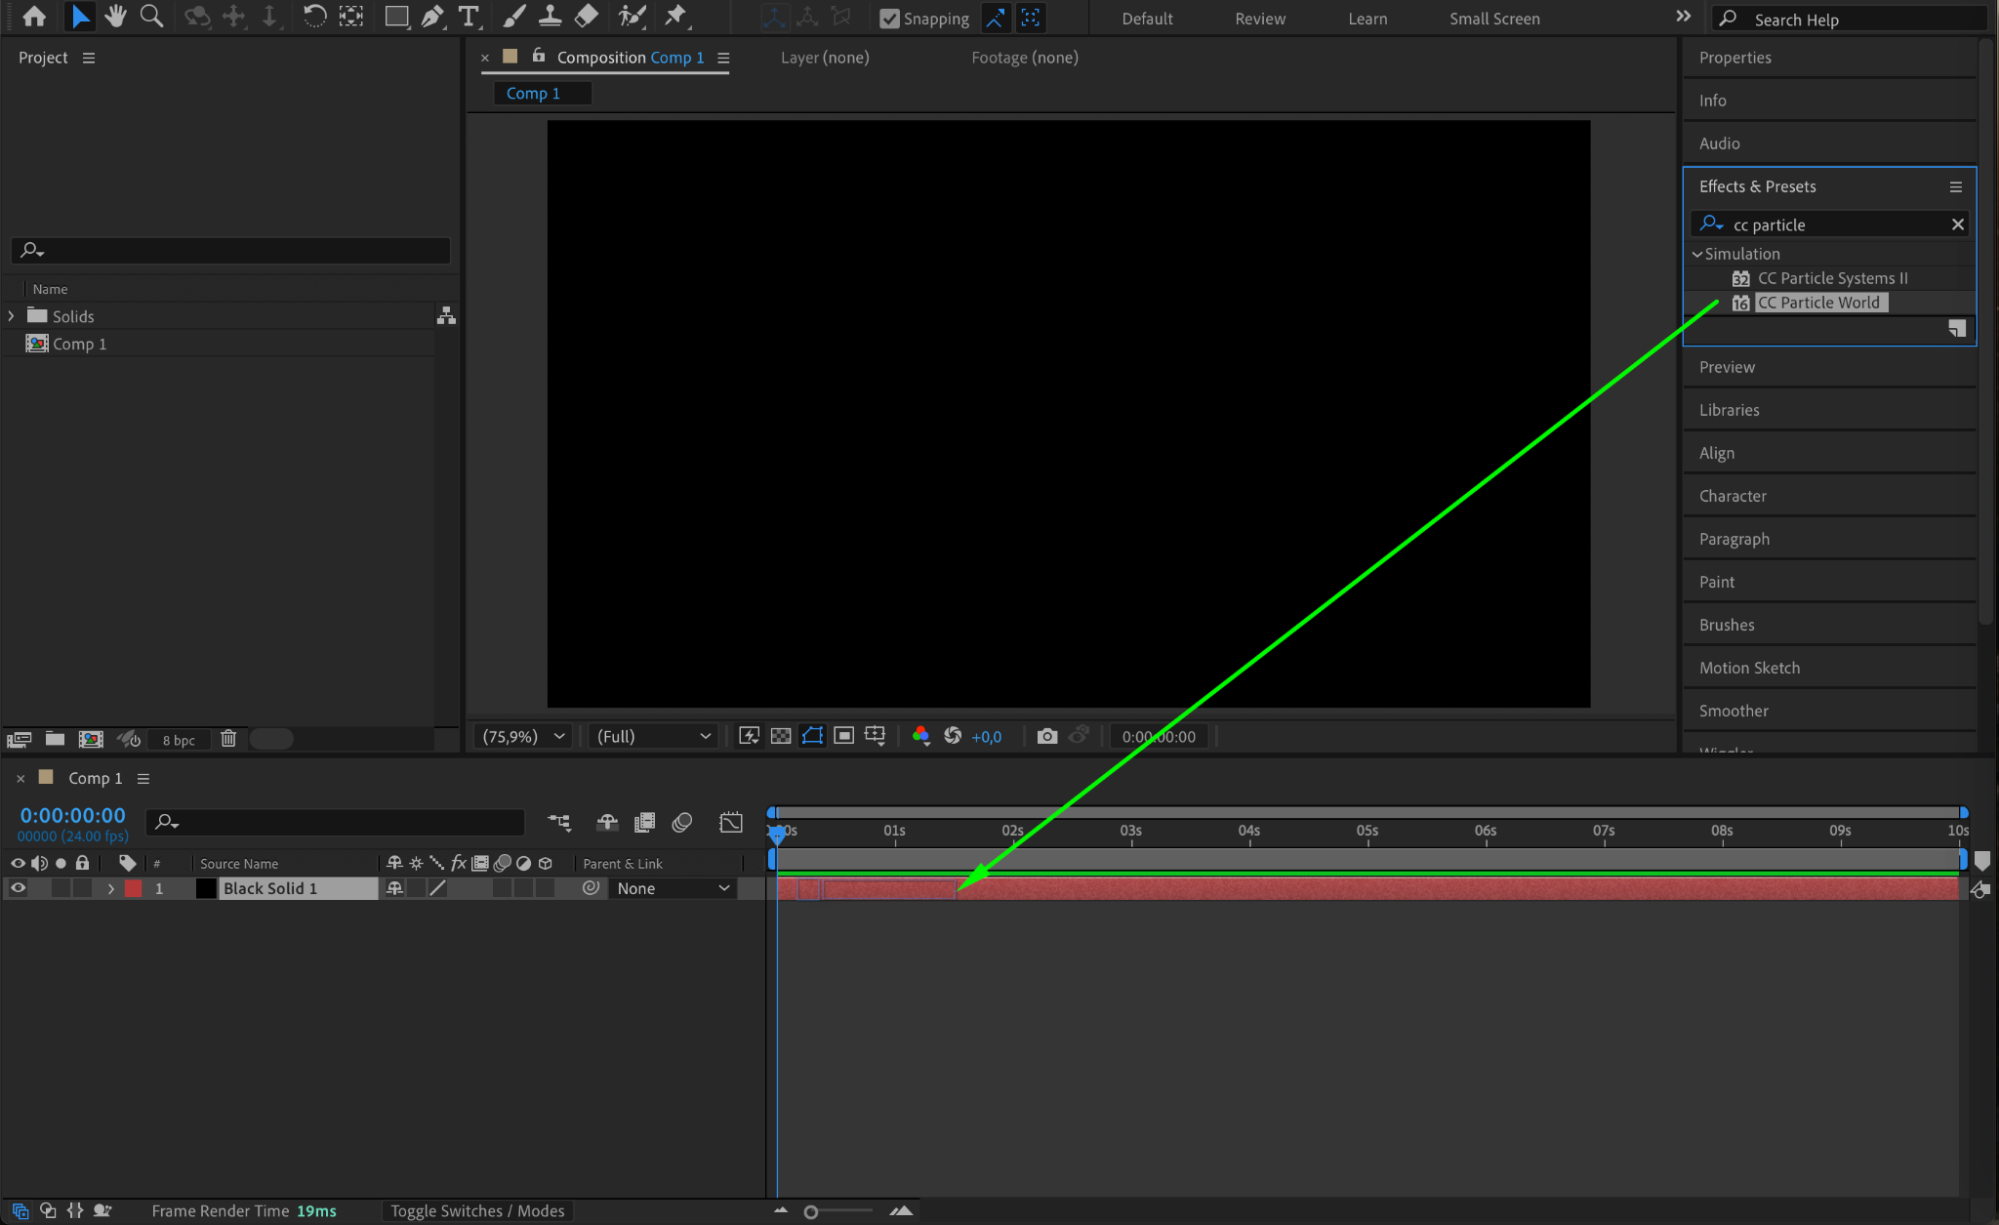Toggle the Snapping checkbox
This screenshot has height=1225, width=1999.
click(x=889, y=18)
